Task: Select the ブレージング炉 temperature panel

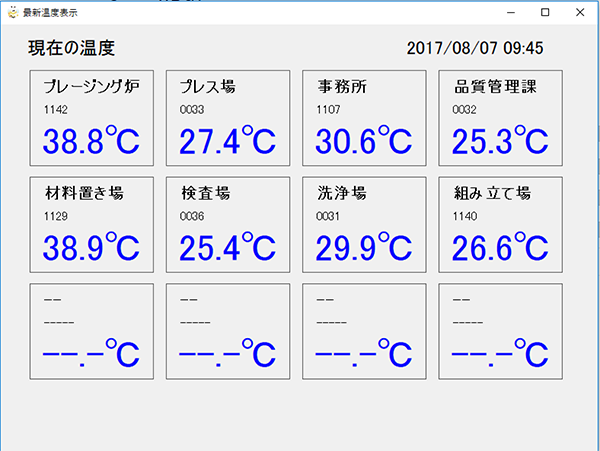Action: click(x=92, y=118)
